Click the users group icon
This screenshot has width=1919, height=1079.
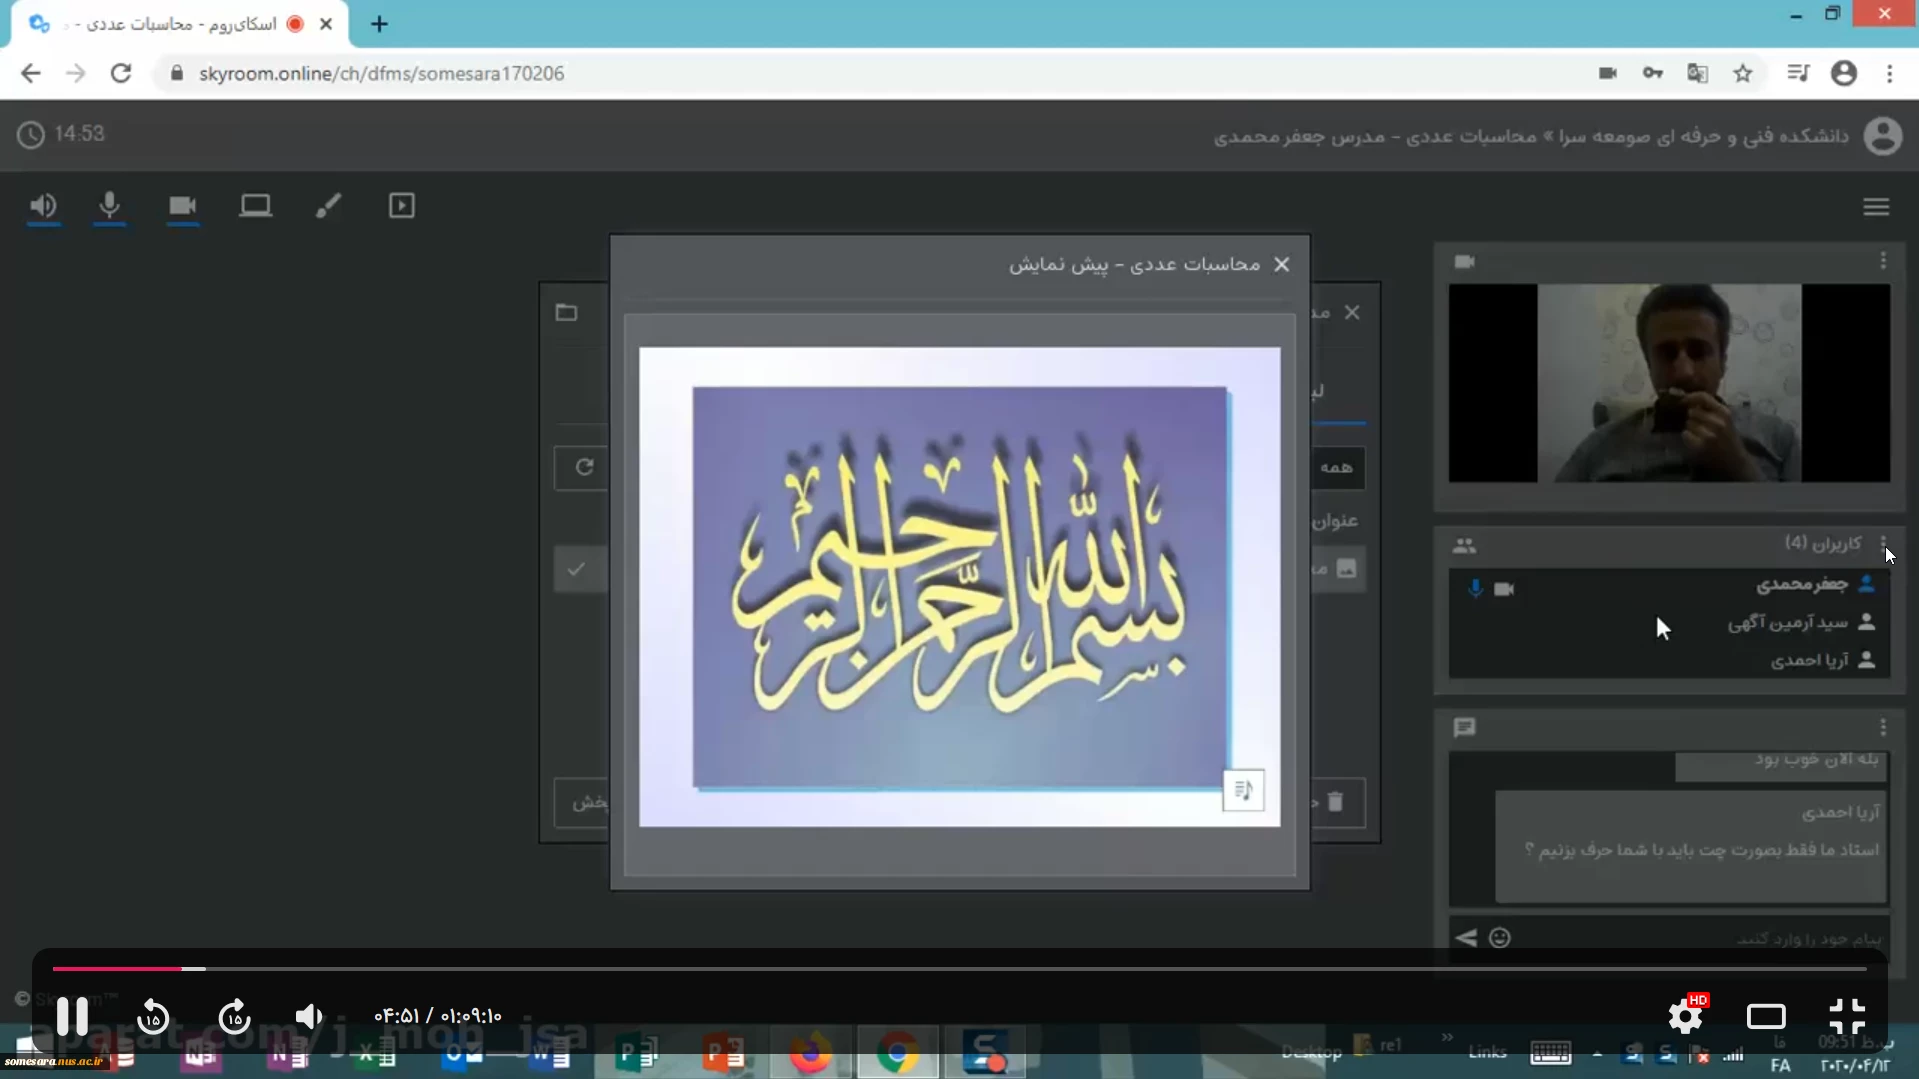tap(1465, 546)
